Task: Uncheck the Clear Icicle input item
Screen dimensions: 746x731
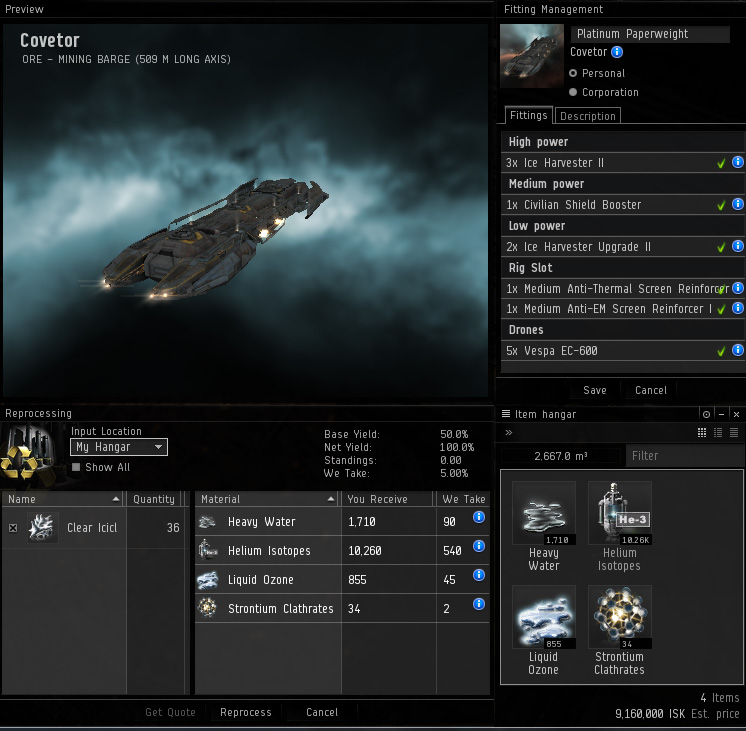Action: tap(13, 528)
